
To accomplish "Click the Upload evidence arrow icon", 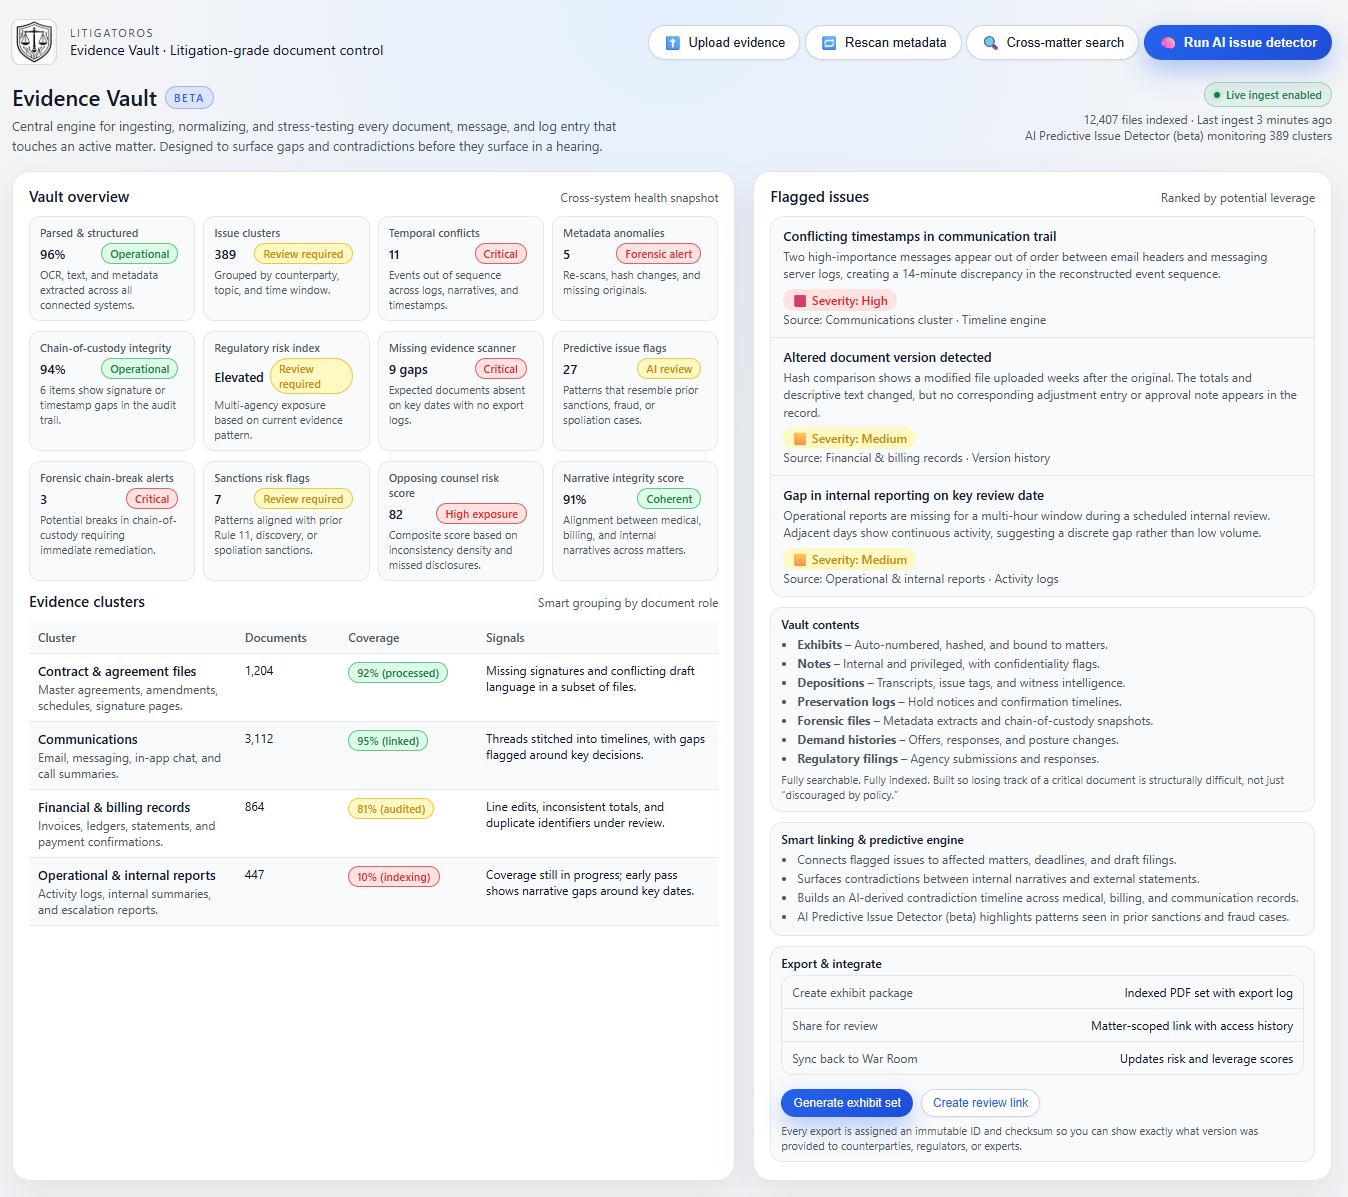I will pos(674,42).
